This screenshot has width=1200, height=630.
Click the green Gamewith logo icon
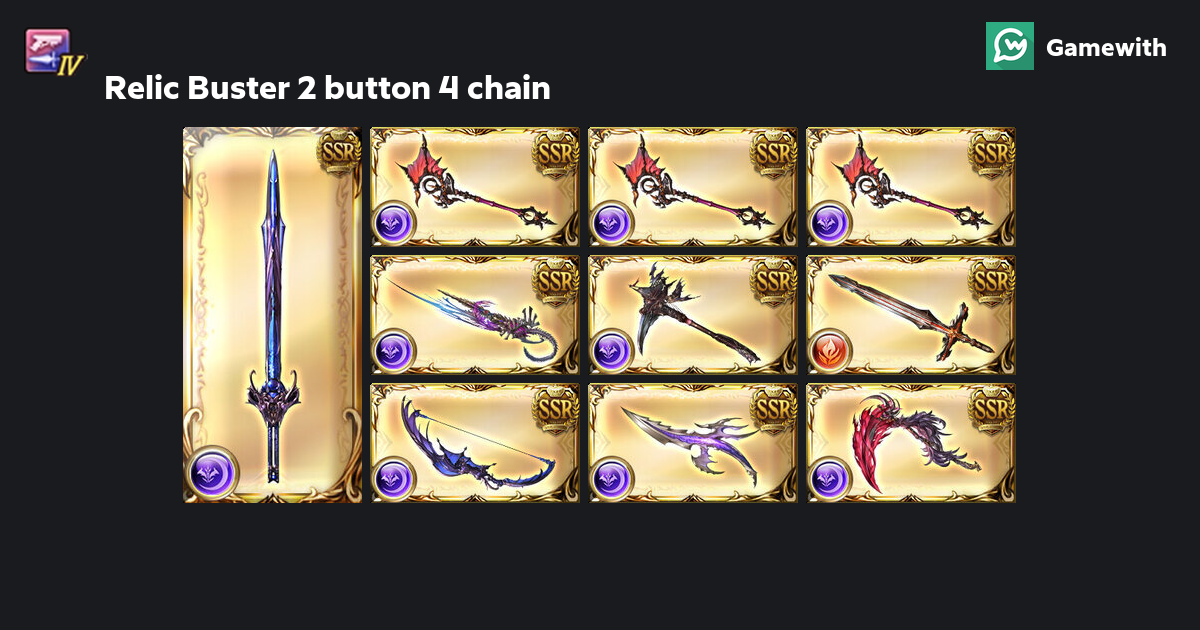click(x=1010, y=46)
